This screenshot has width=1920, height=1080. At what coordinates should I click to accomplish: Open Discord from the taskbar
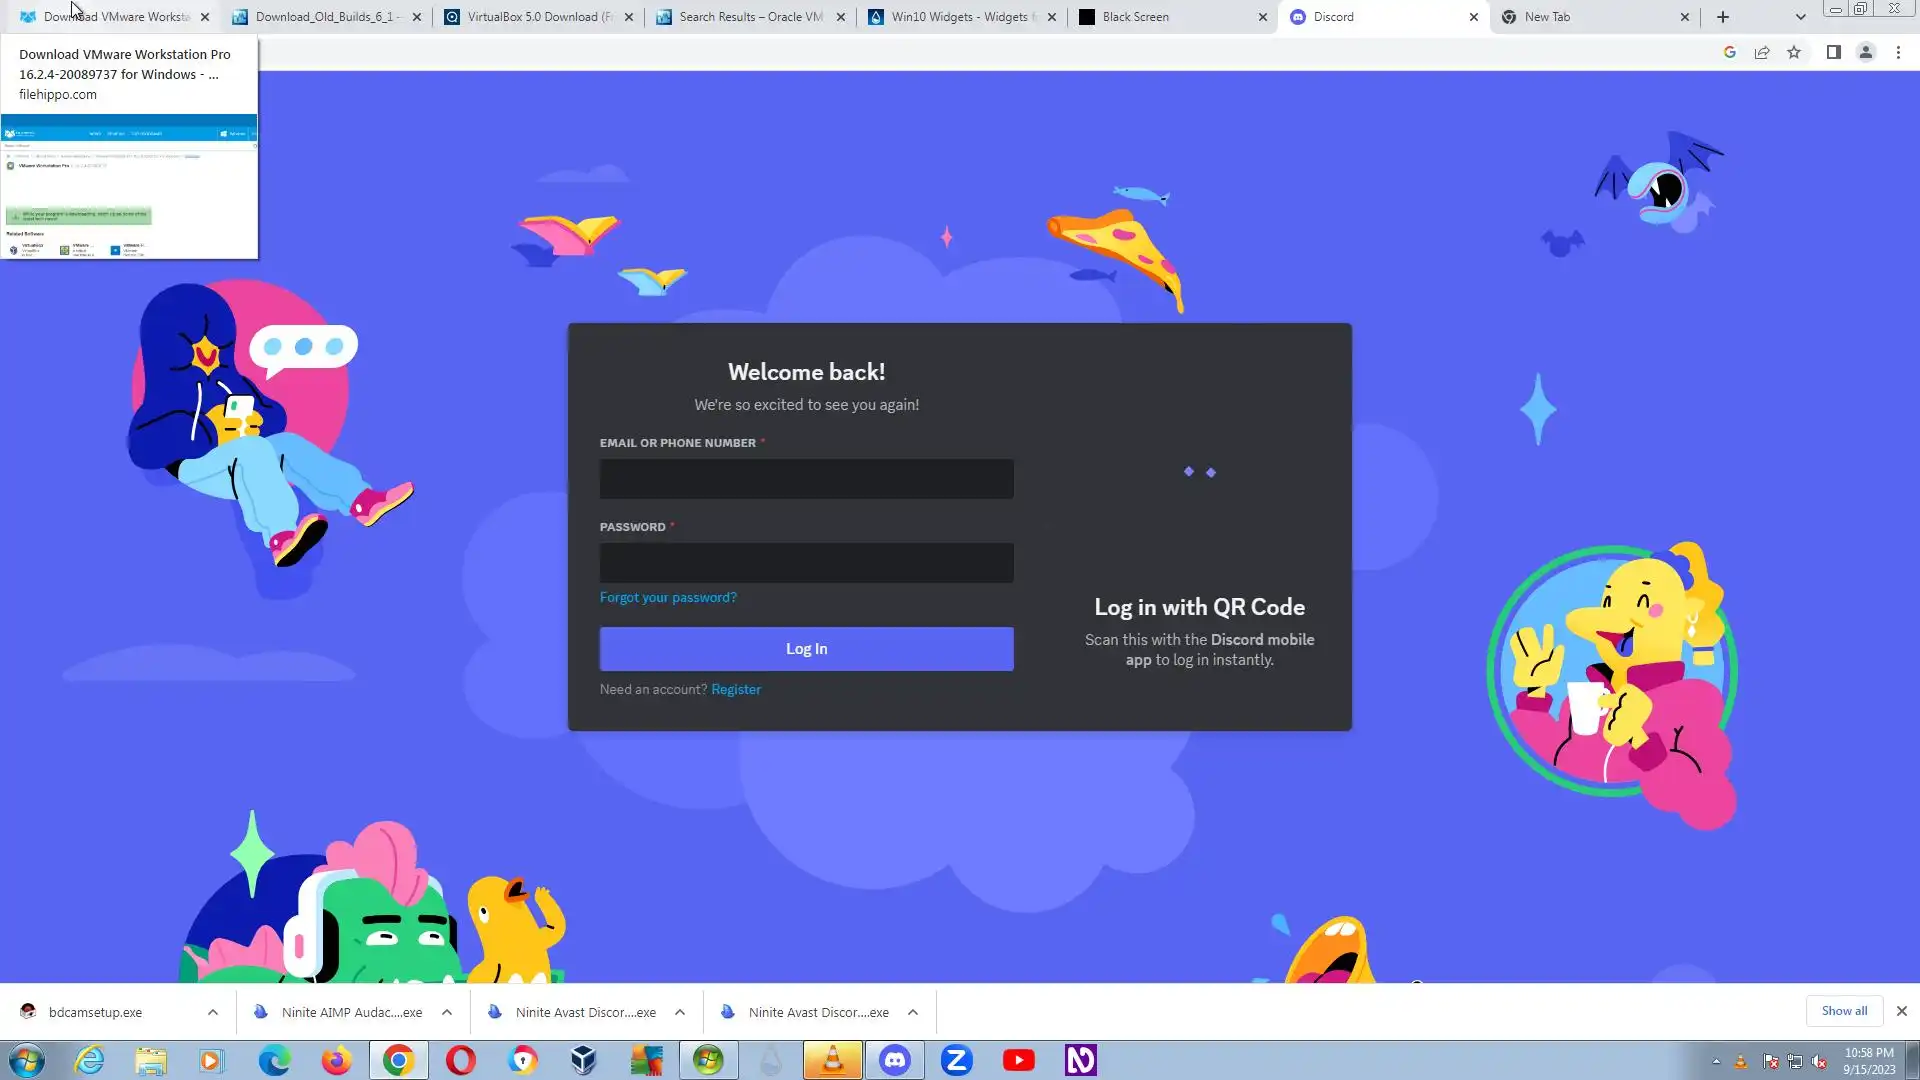pos(894,1060)
